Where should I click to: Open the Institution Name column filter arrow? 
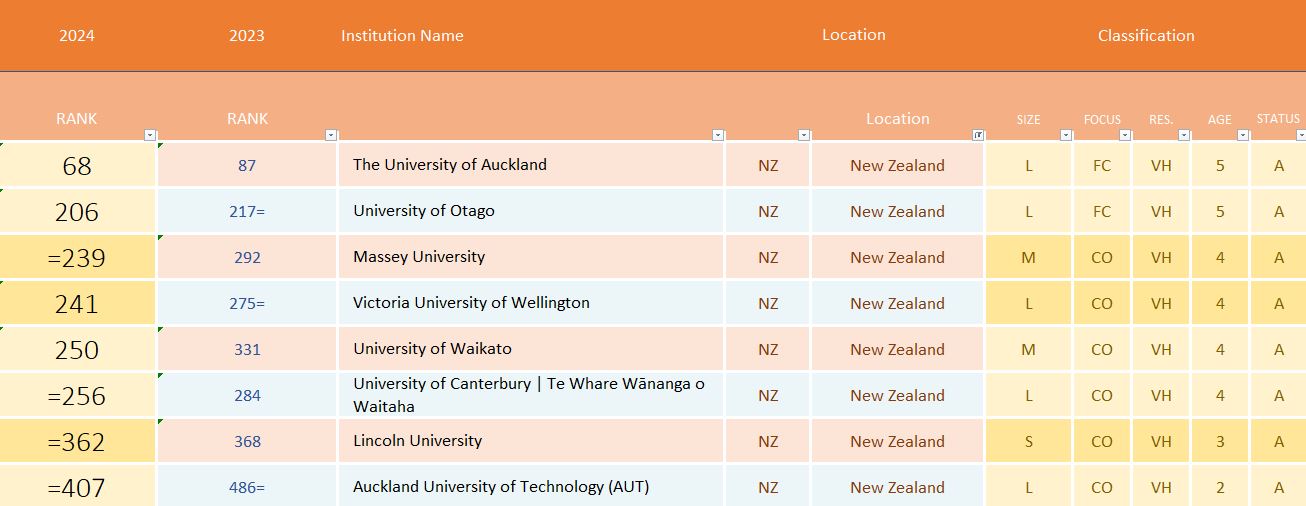(x=718, y=135)
